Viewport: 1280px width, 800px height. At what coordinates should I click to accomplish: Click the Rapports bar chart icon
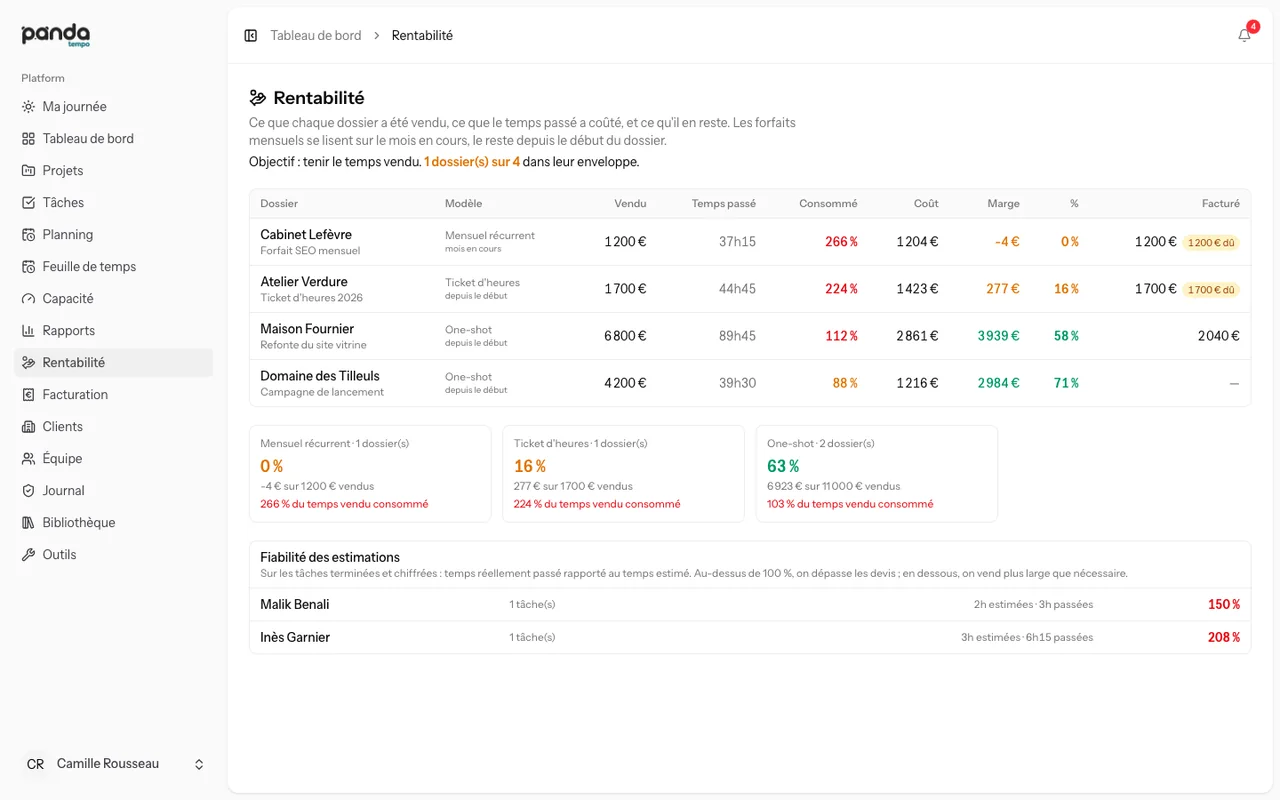28,331
